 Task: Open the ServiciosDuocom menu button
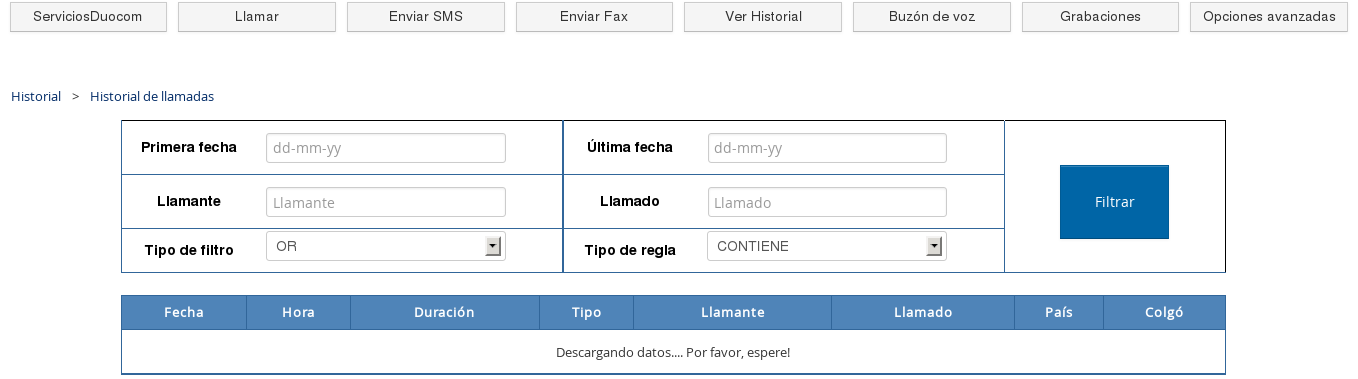88,17
